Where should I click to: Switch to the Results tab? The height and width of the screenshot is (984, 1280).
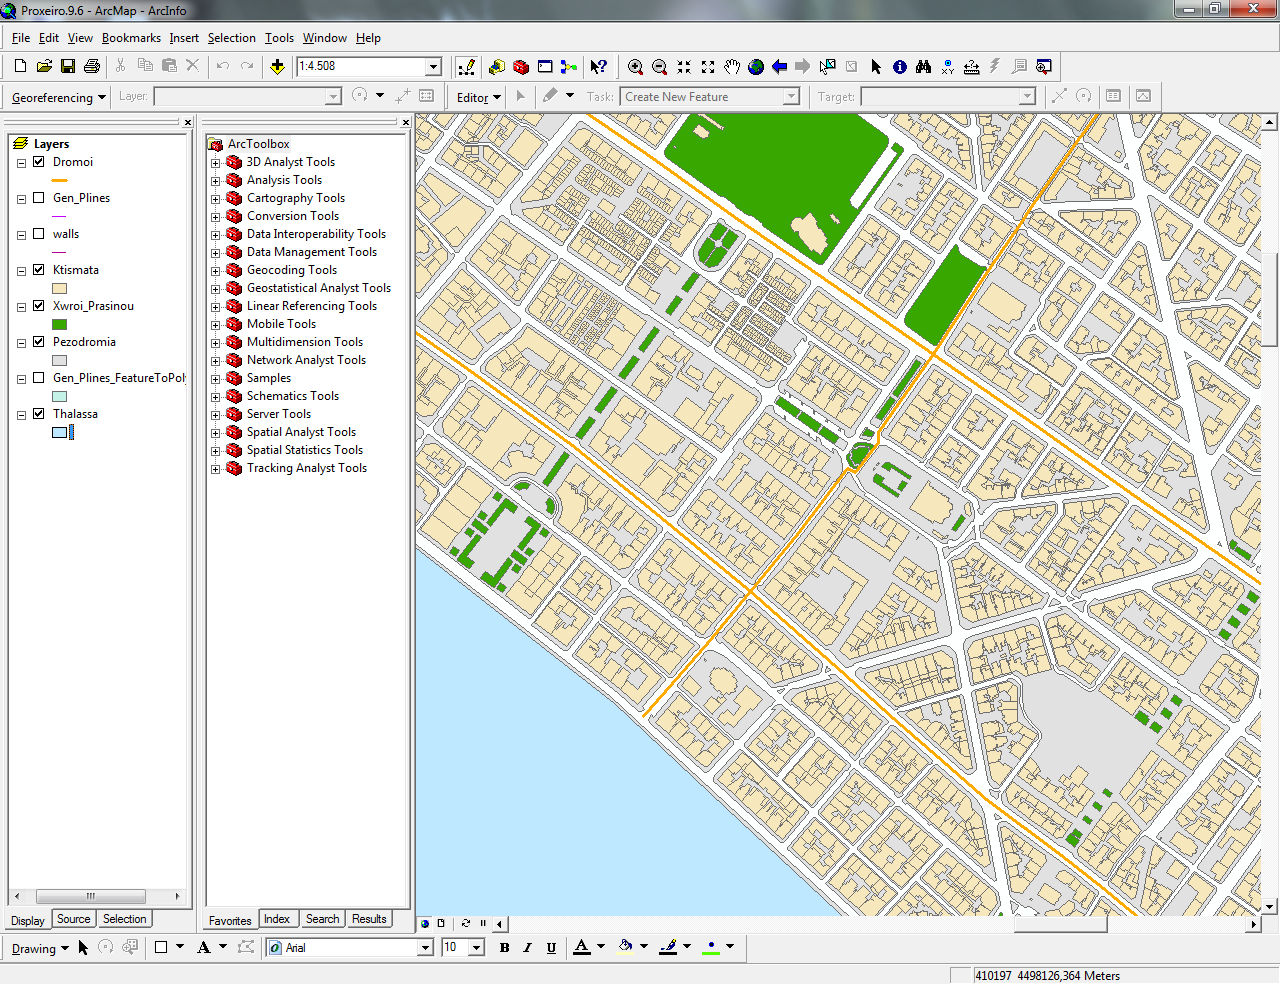[x=369, y=919]
